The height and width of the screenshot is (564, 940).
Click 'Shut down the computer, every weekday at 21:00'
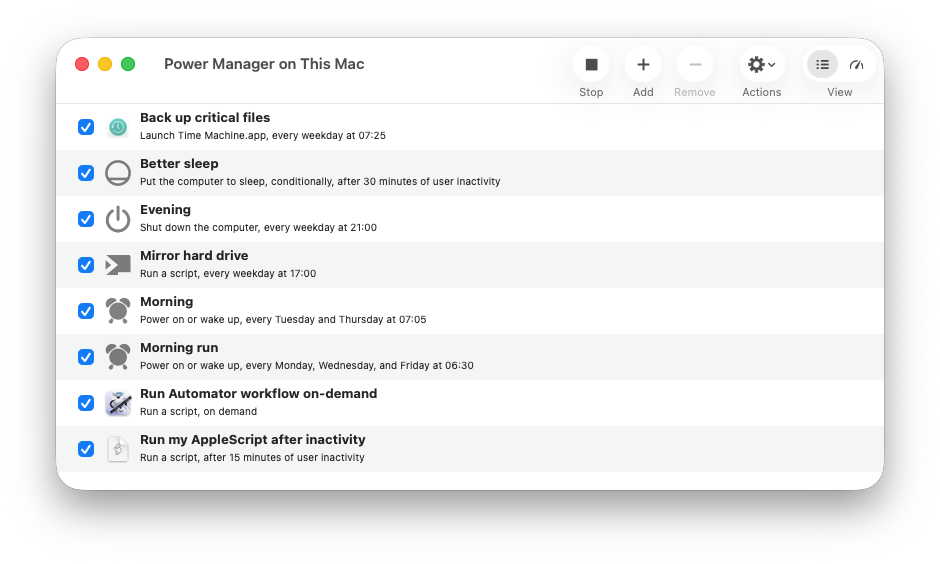(x=258, y=228)
